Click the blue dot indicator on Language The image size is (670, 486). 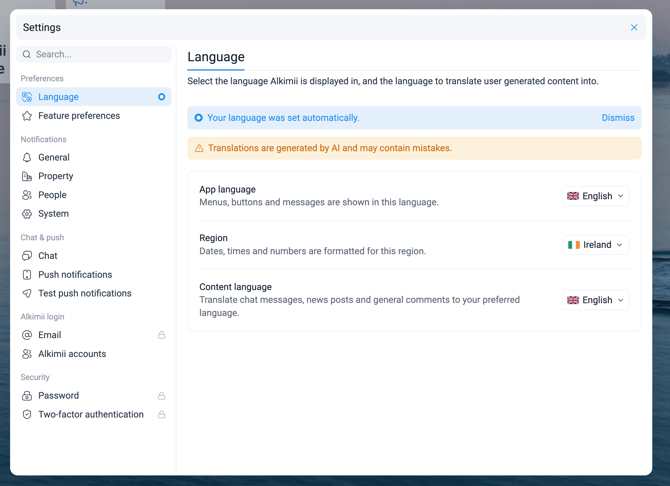pyautogui.click(x=162, y=97)
